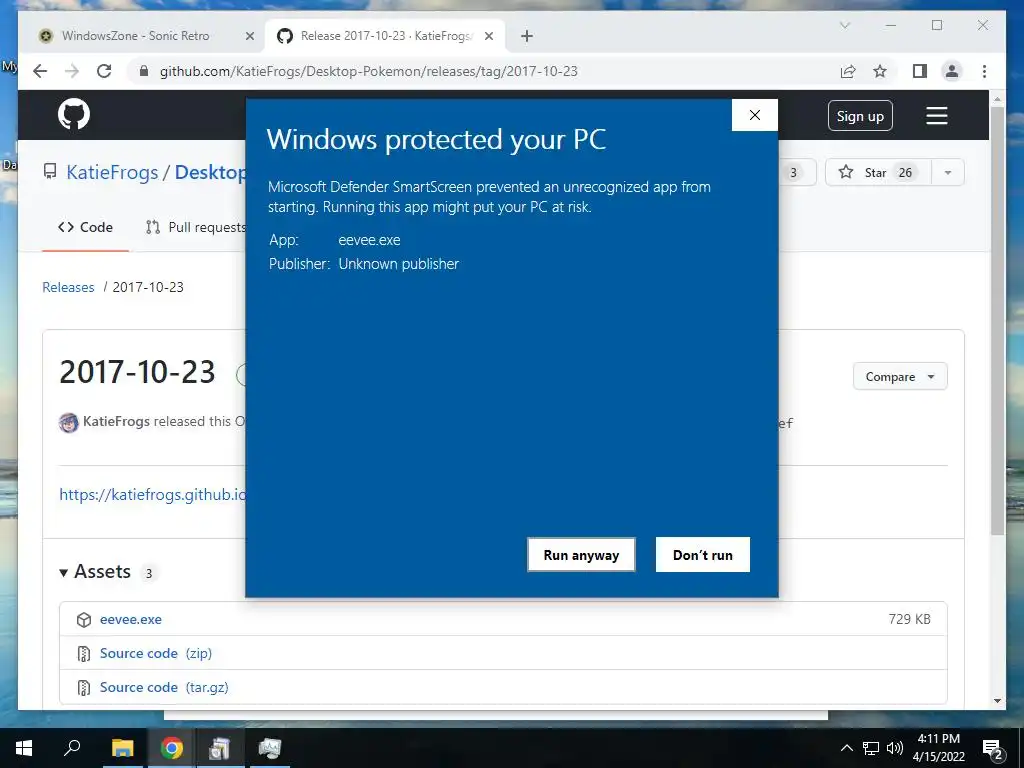Share this page icon in address bar
Viewport: 1024px width, 768px height.
tap(848, 71)
